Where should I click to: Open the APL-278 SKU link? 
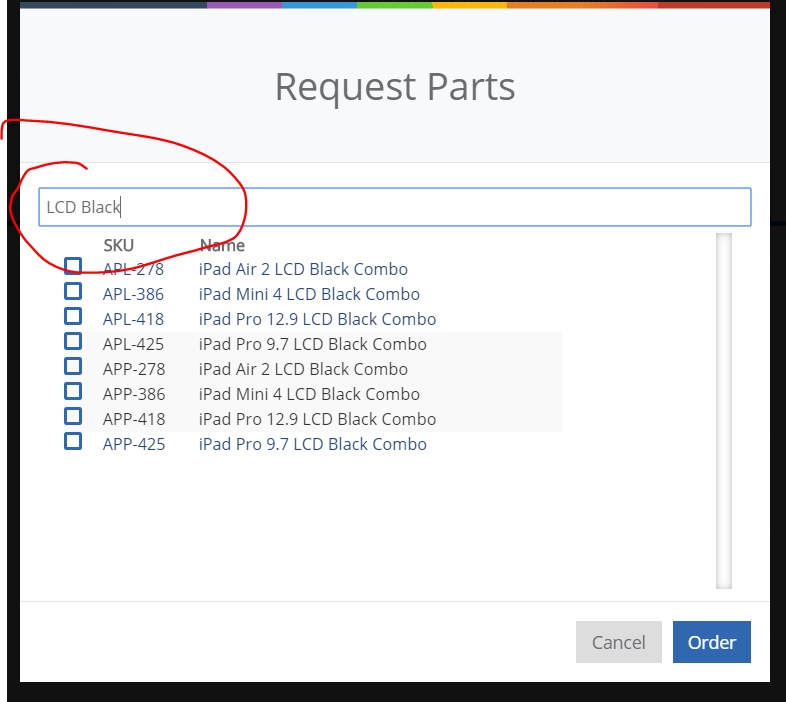pos(133,269)
